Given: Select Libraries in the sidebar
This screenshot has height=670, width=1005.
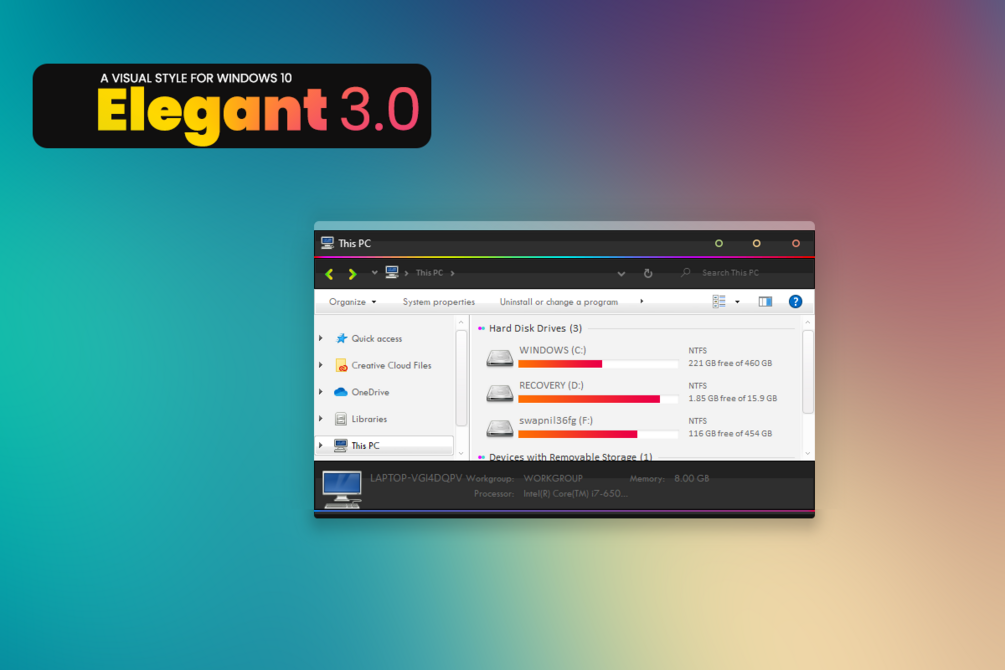Looking at the screenshot, I should pos(369,419).
